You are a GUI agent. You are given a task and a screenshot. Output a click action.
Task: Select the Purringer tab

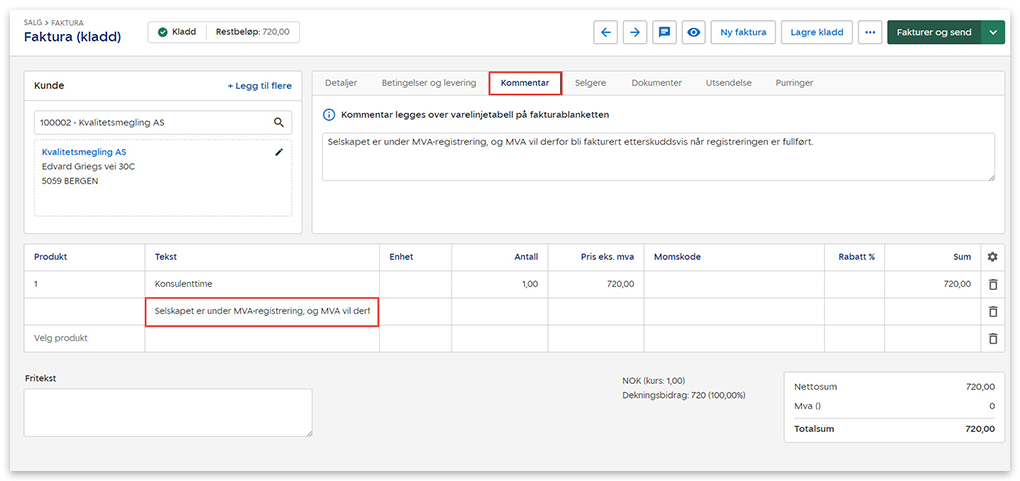(794, 83)
